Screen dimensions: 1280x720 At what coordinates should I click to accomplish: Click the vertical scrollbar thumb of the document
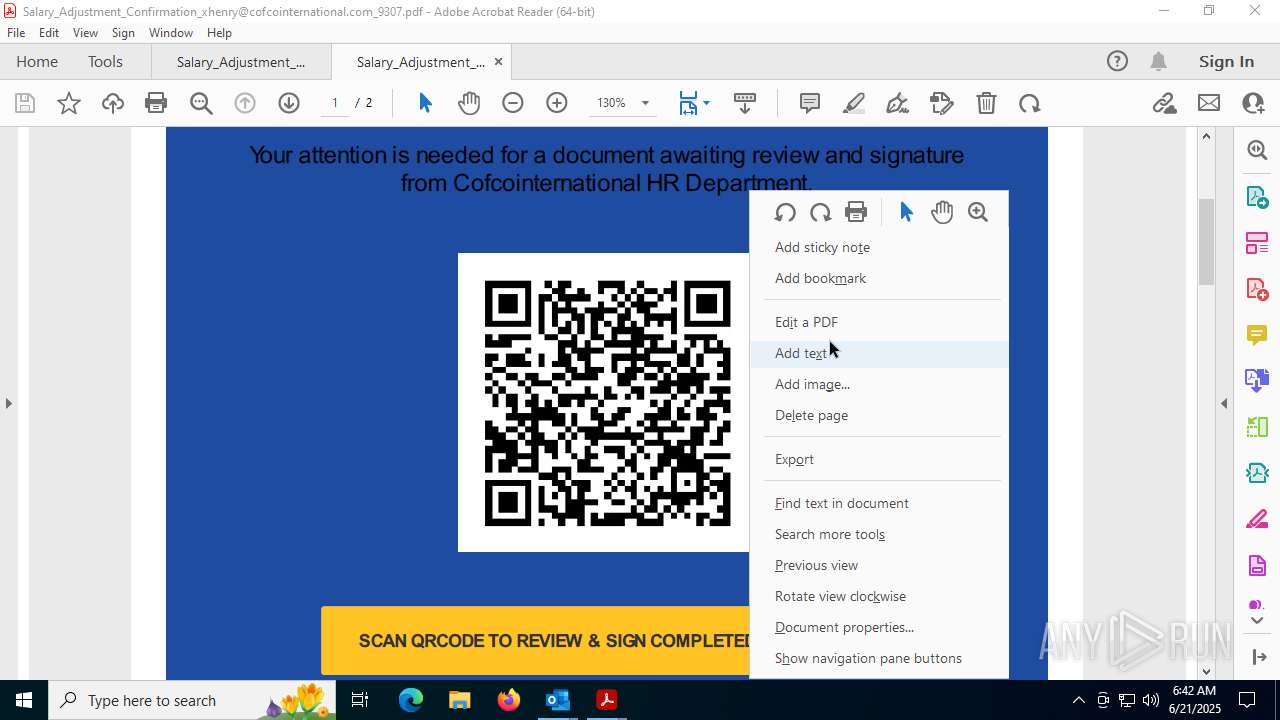[1206, 241]
